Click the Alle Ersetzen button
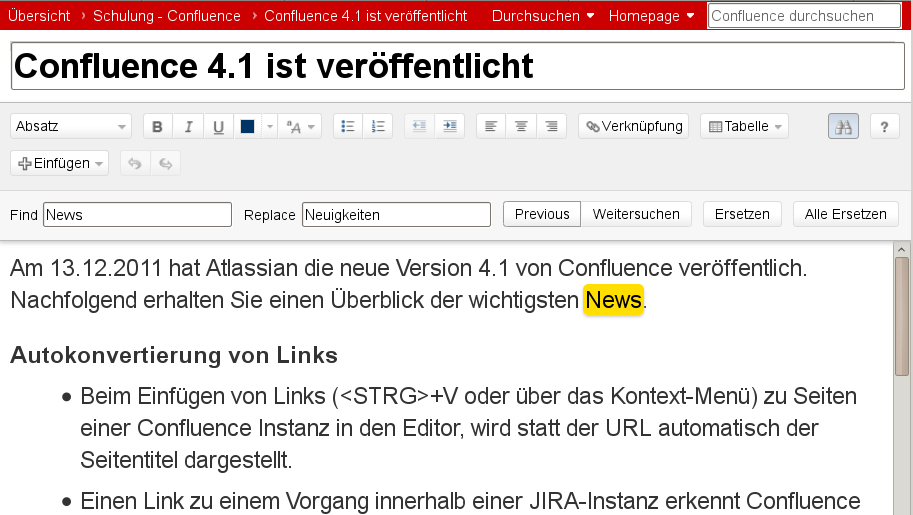 tap(845, 214)
